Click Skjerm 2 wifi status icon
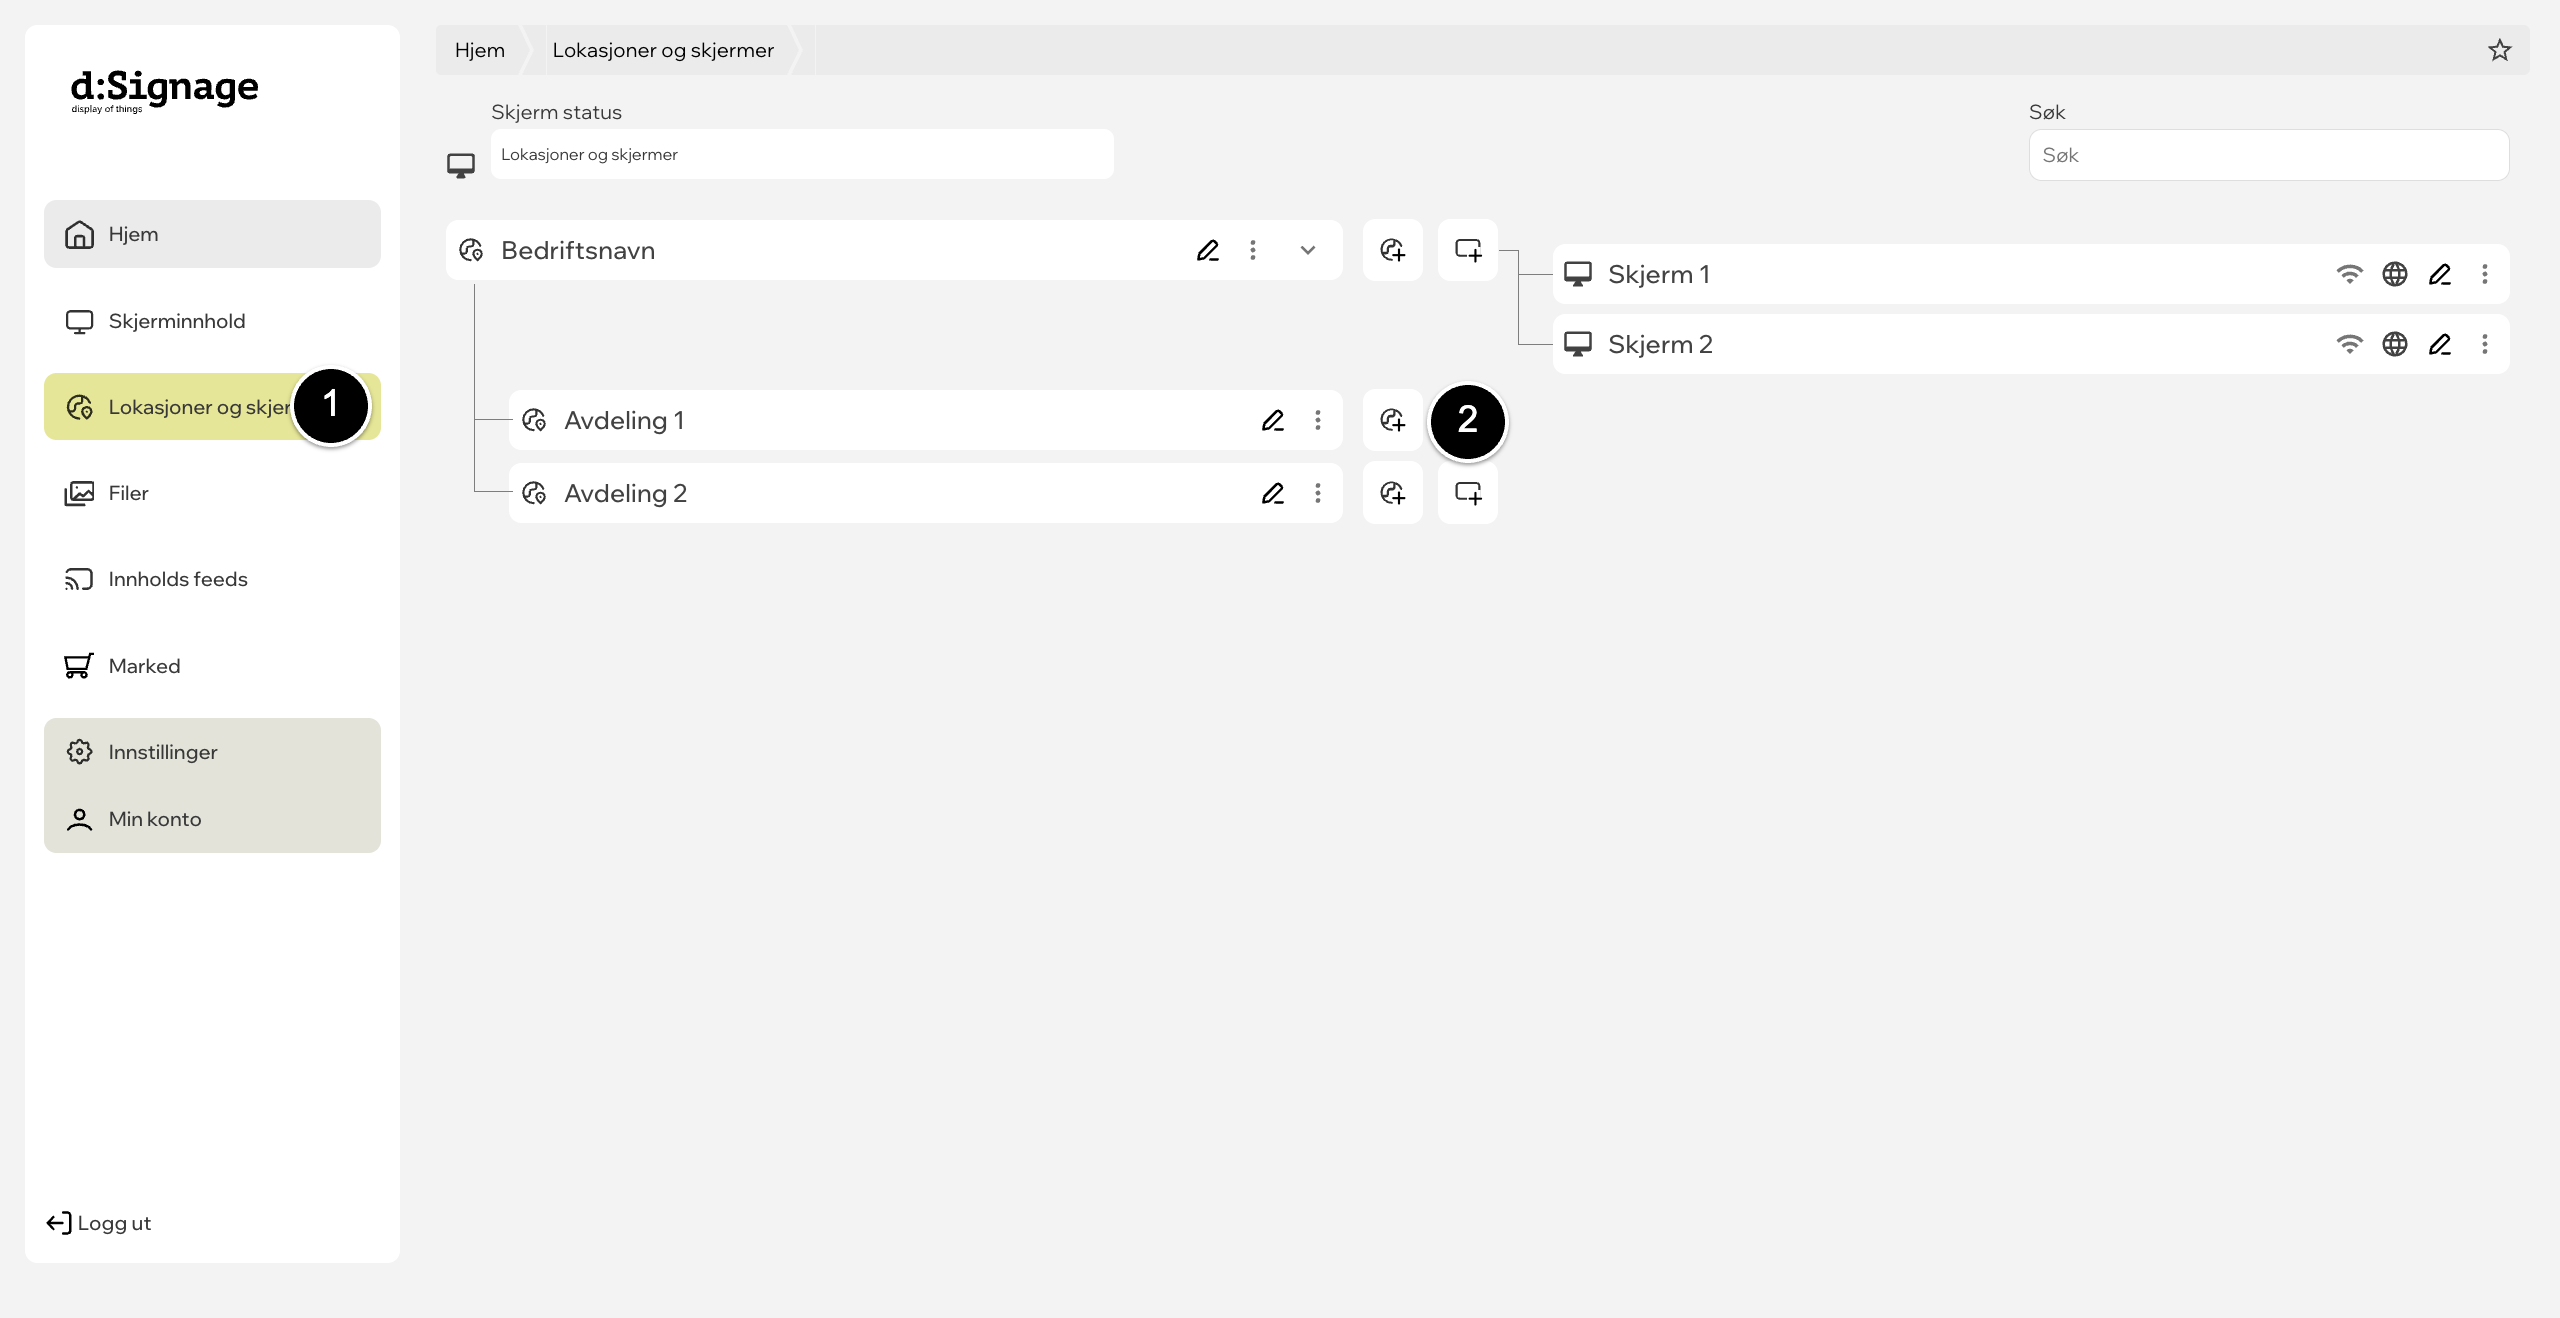Viewport: 2560px width, 1318px height. click(x=2350, y=344)
